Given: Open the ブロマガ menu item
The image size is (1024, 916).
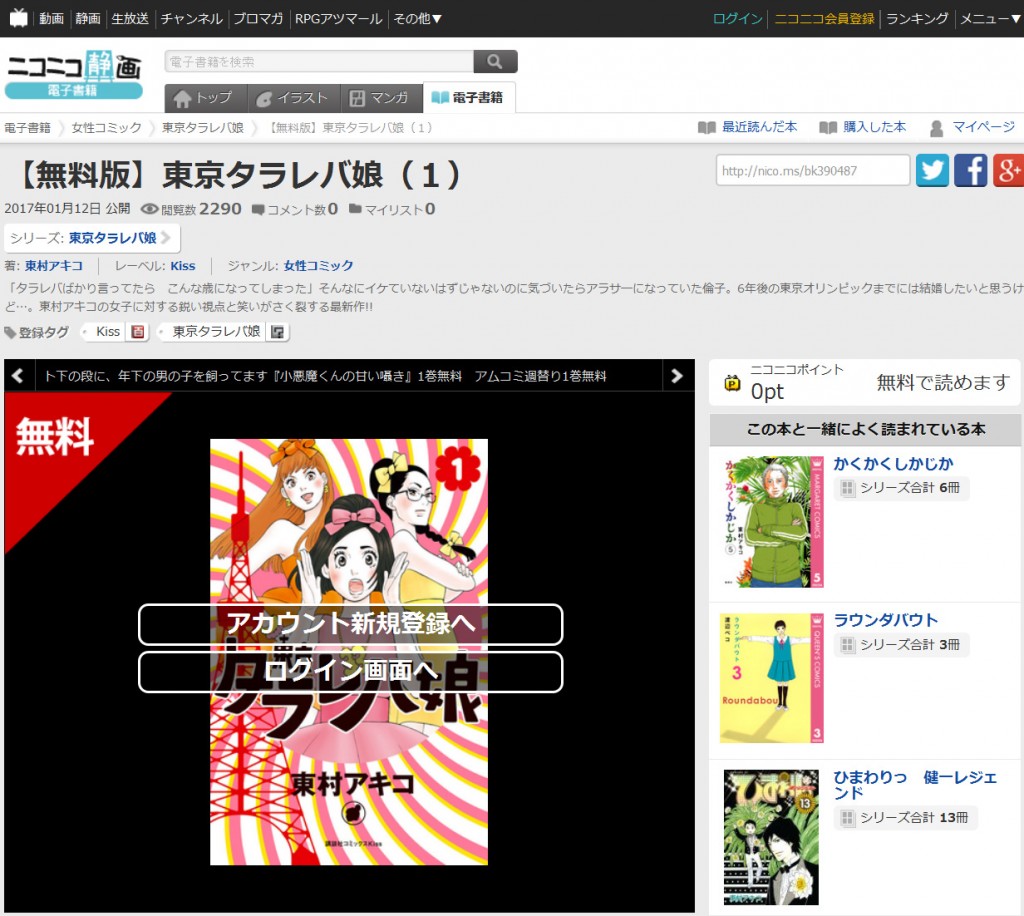Looking at the screenshot, I should [x=258, y=18].
